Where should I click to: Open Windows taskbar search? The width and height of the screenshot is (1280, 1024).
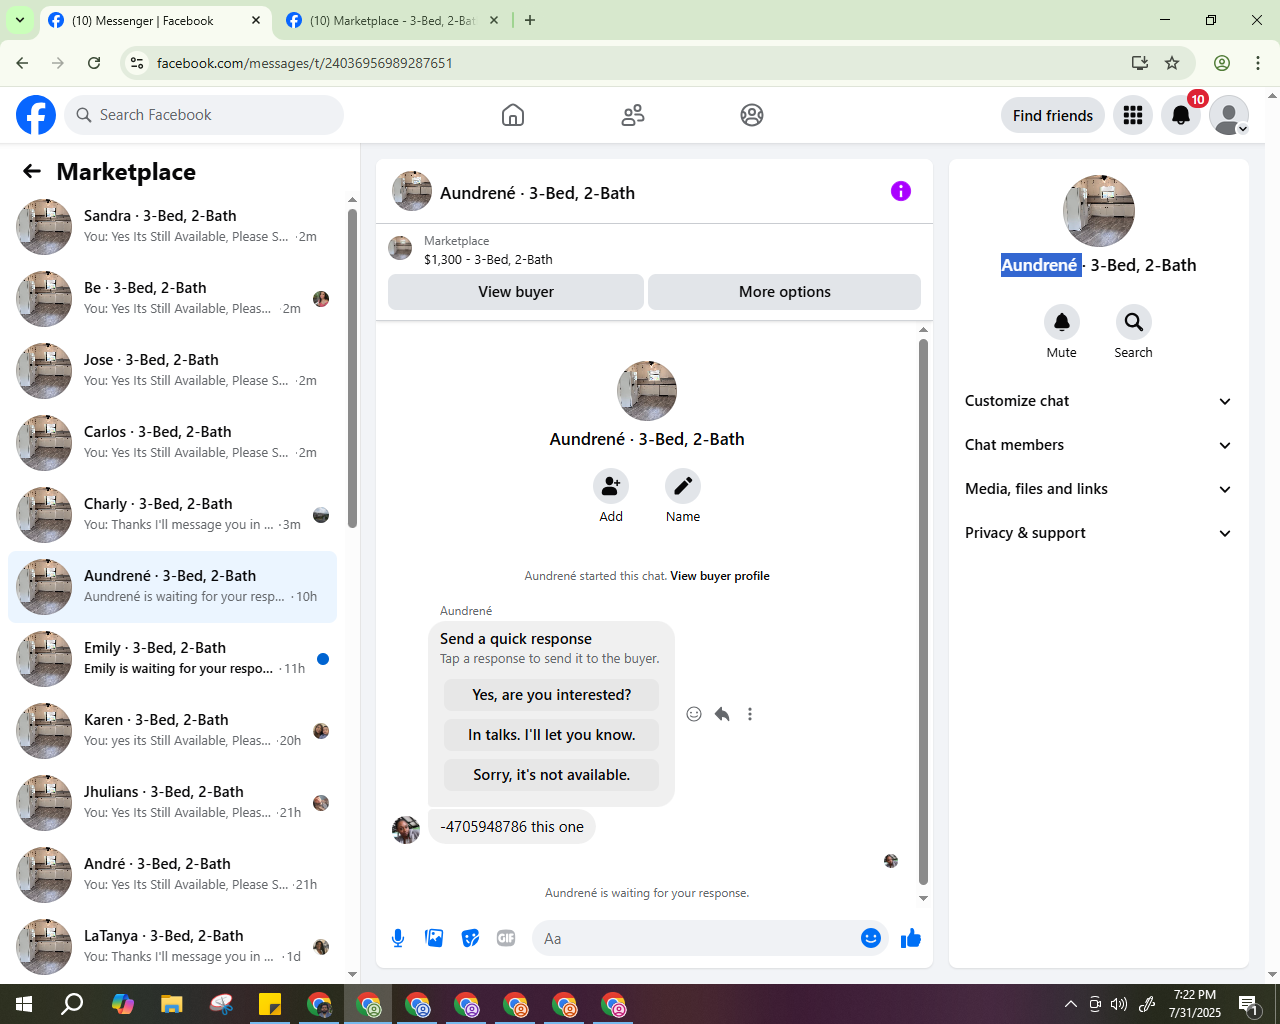(x=72, y=1004)
